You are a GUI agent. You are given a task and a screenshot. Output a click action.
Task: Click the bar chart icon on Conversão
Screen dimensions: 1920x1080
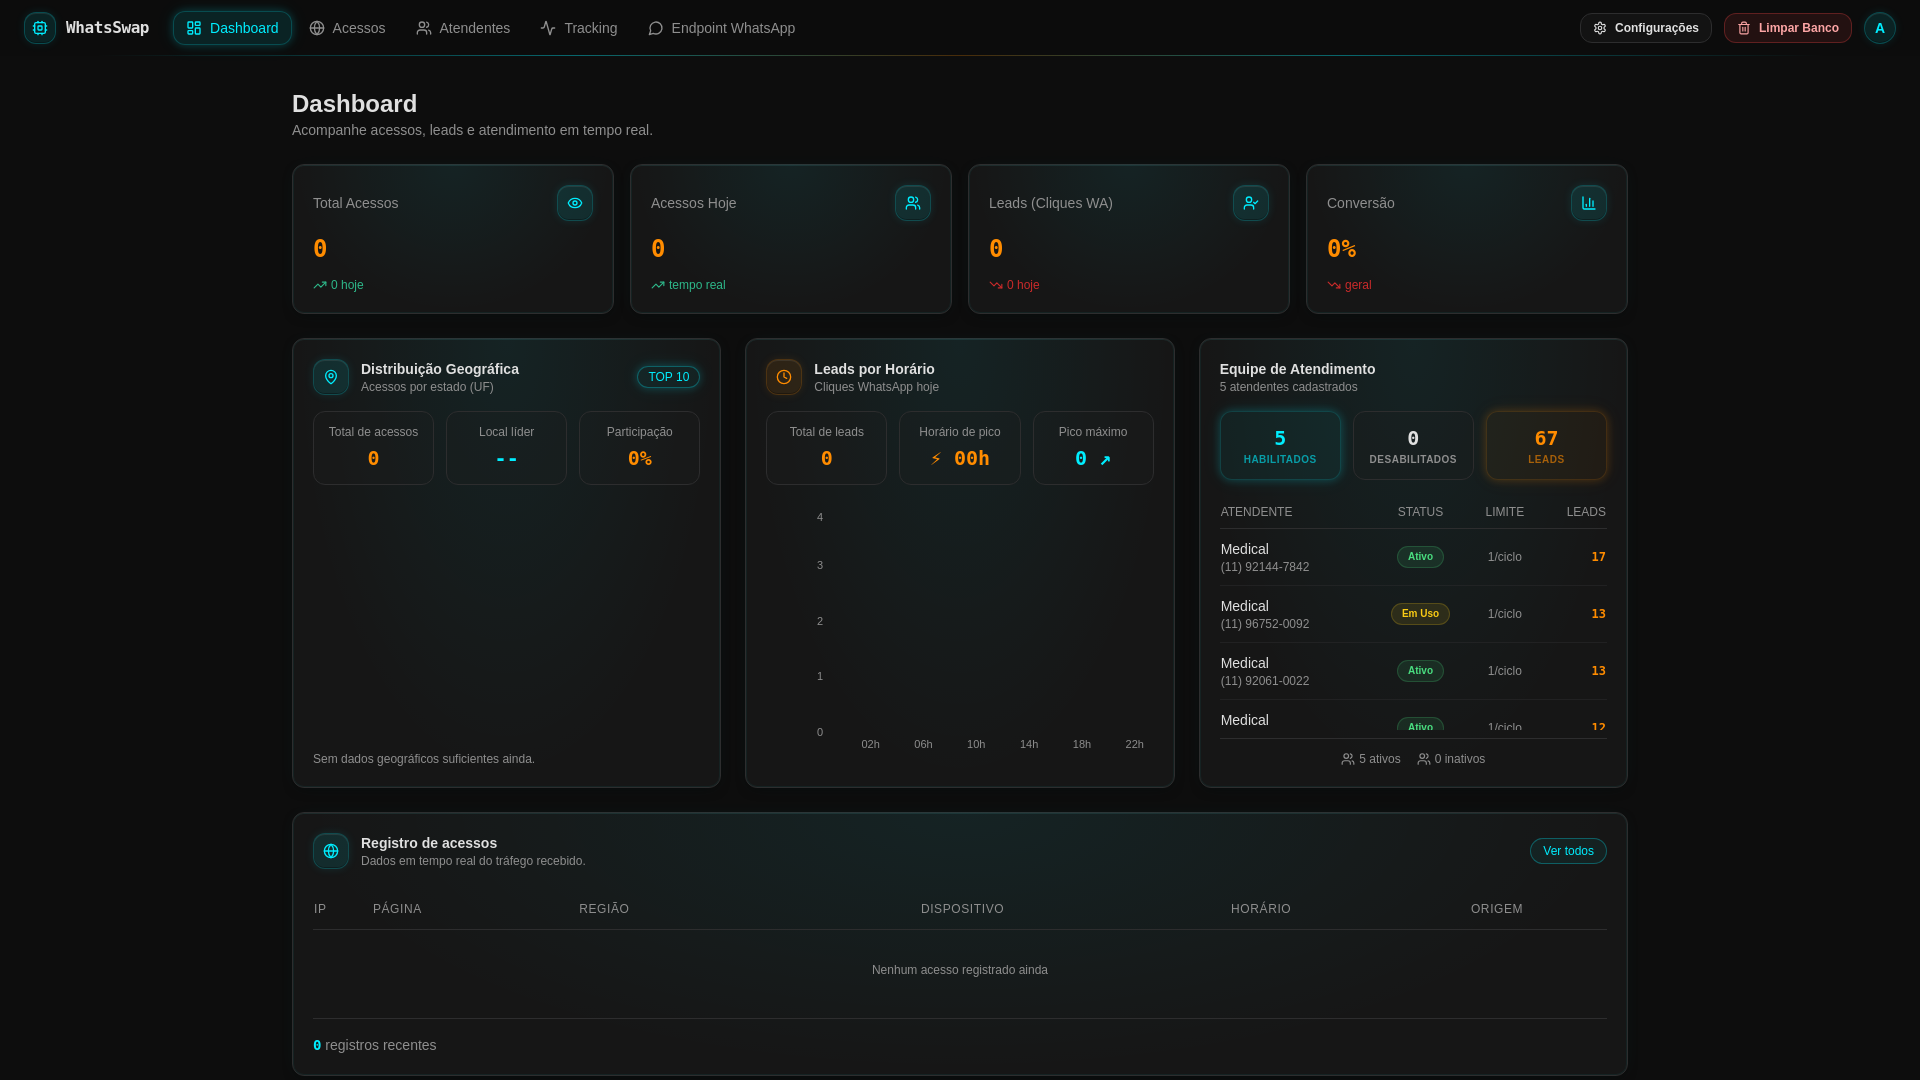click(1589, 203)
